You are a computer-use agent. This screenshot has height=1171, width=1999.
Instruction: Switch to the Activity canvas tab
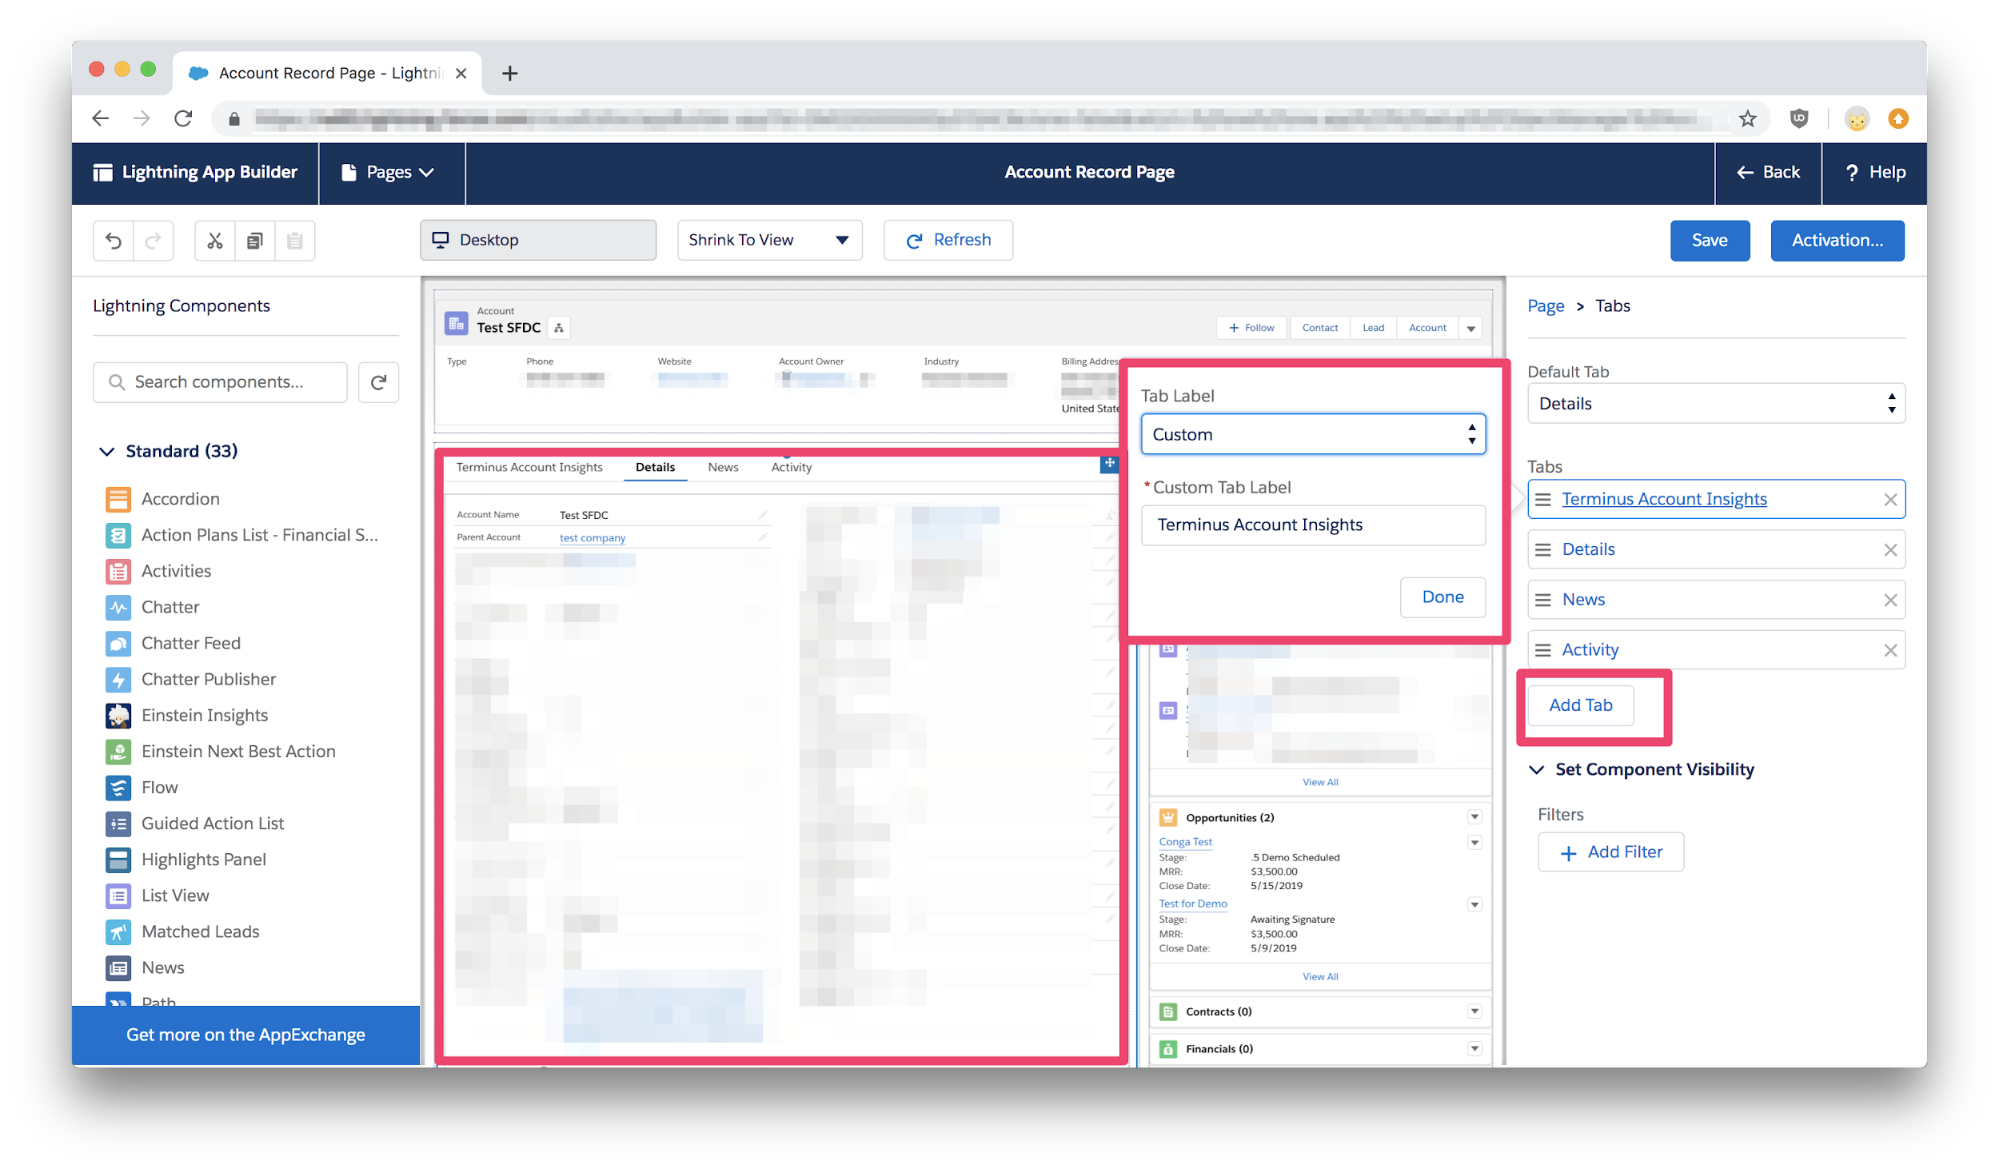[791, 467]
